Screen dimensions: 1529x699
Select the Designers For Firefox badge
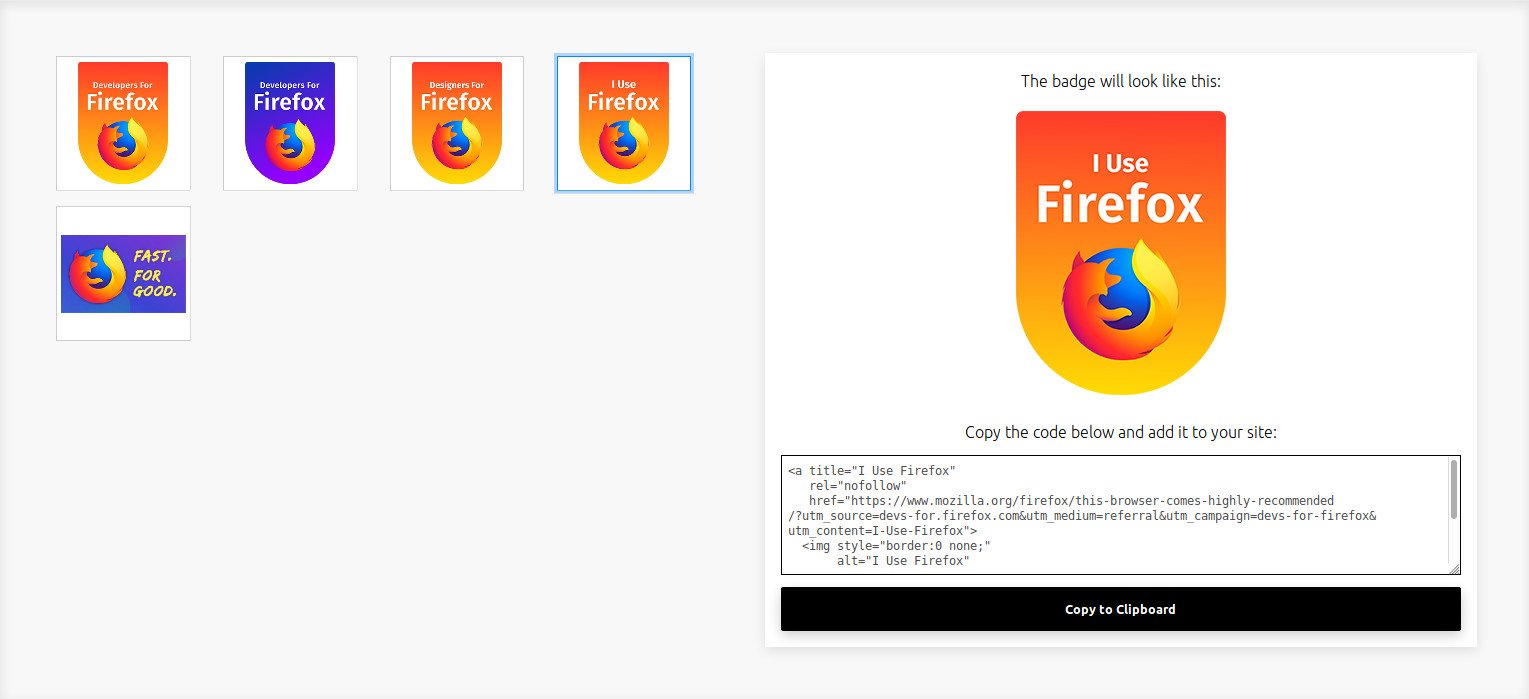tap(456, 122)
